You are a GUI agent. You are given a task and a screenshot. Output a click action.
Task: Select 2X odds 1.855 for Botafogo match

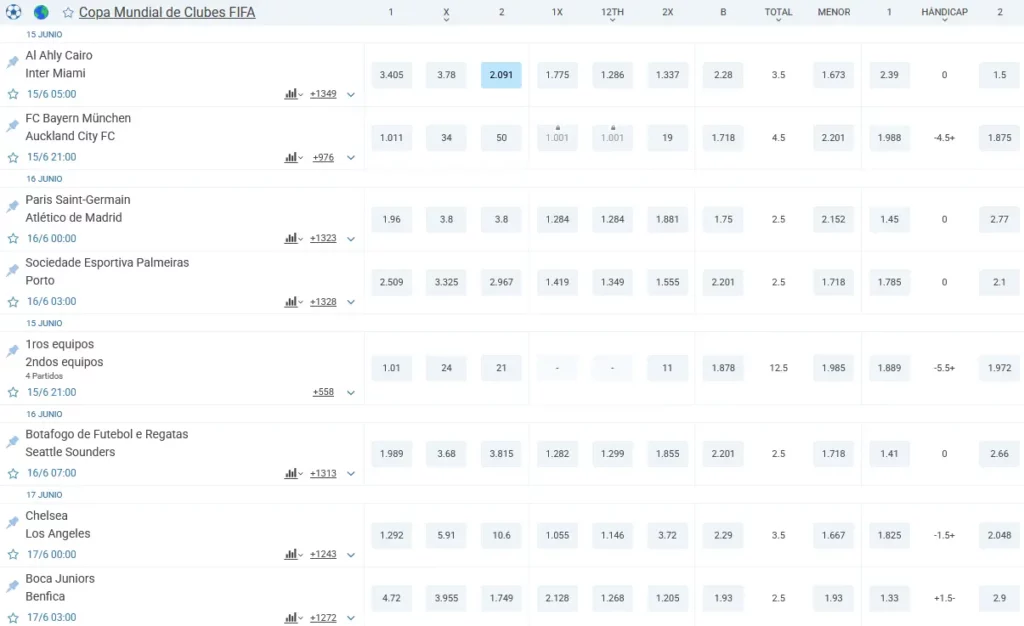tap(667, 454)
